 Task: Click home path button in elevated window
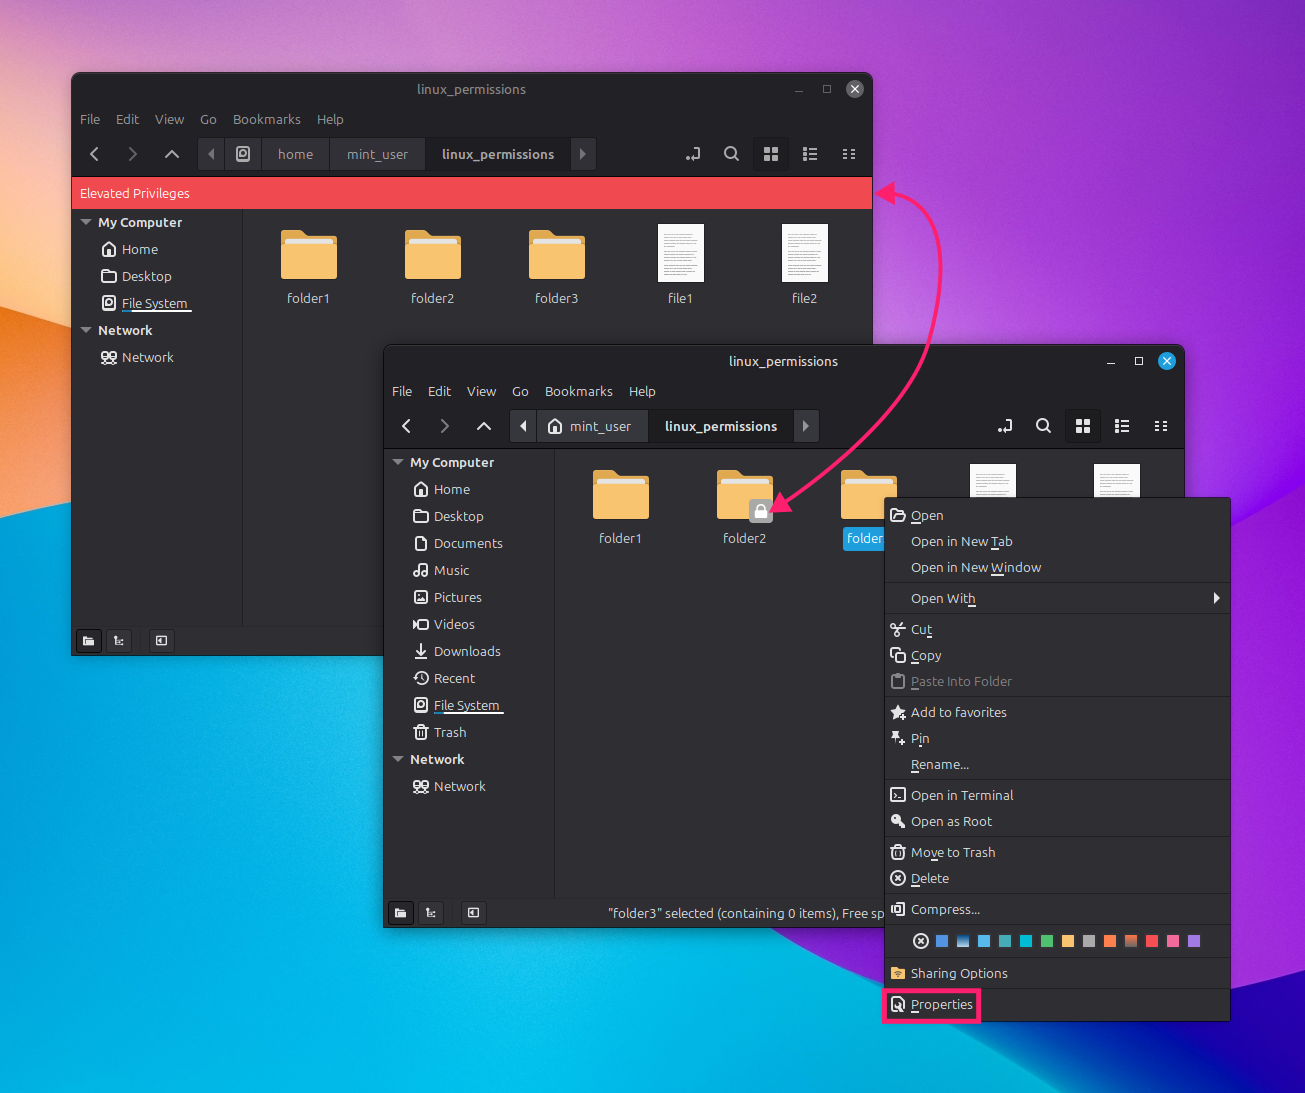(x=295, y=154)
